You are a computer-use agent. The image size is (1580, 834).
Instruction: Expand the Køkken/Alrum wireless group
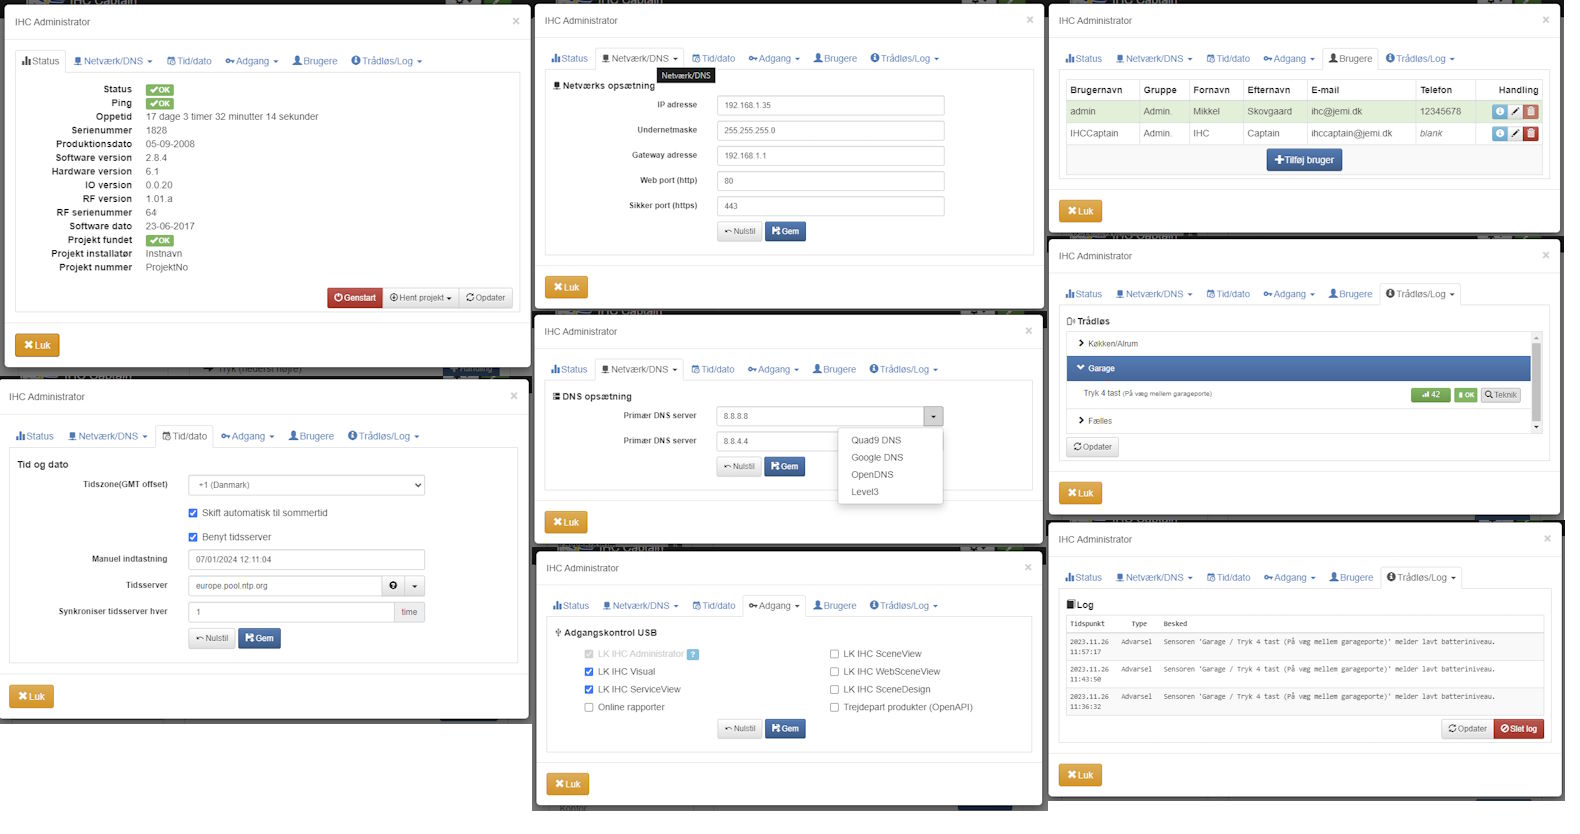(1298, 344)
